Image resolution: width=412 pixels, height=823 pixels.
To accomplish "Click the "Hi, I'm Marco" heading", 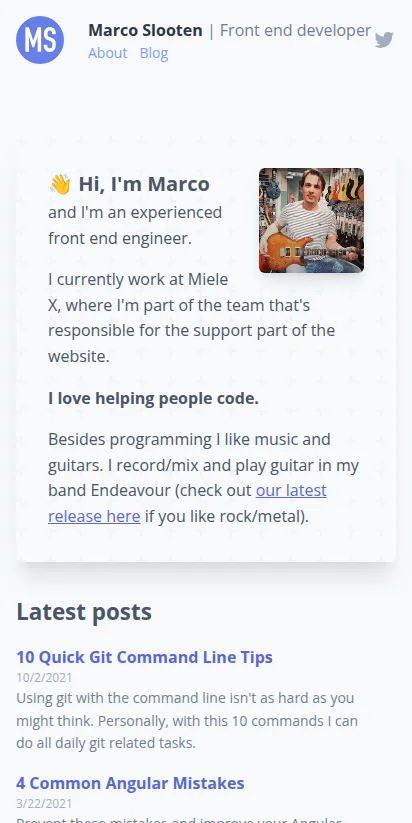I will (x=144, y=184).
